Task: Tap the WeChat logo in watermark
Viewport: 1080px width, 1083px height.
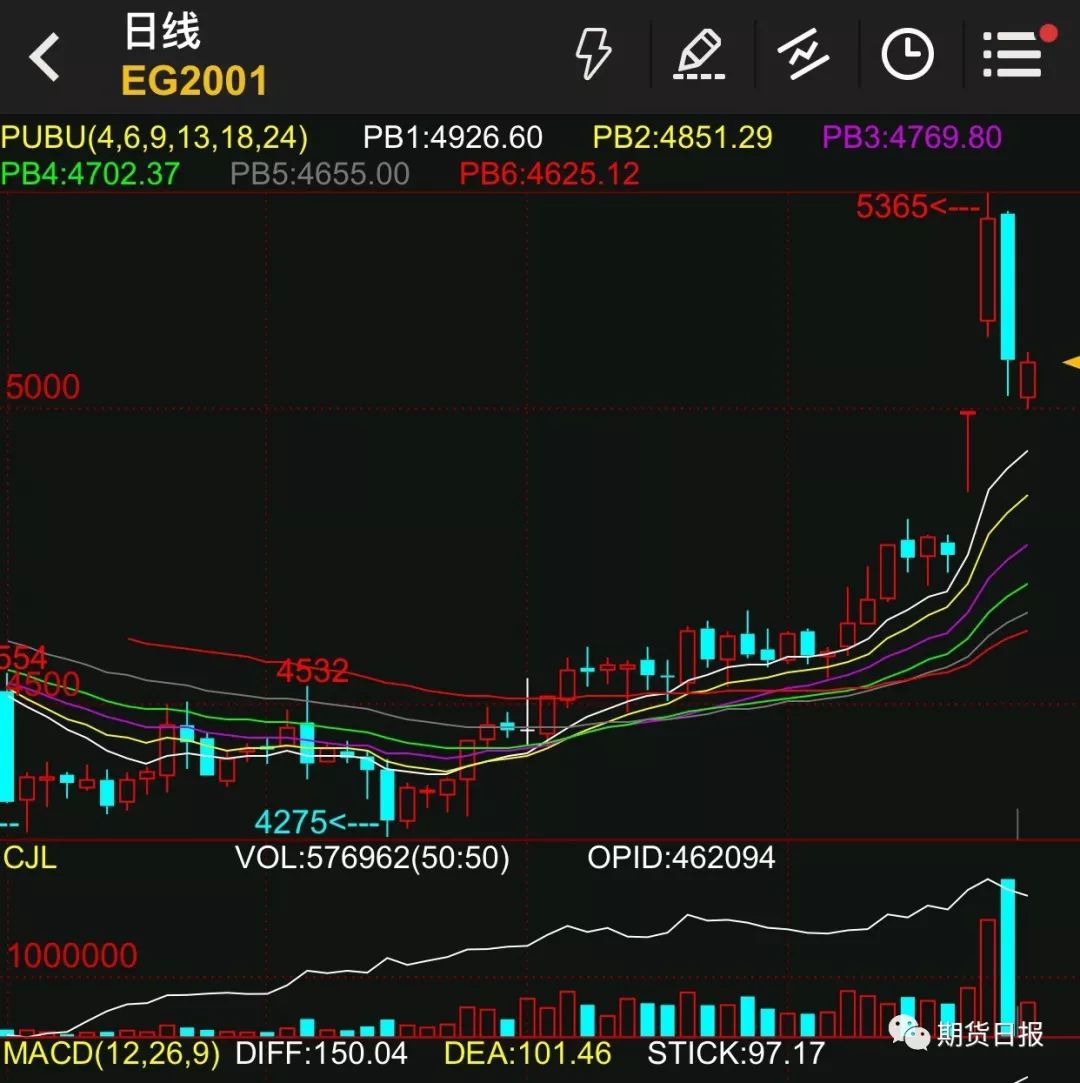Action: click(909, 1031)
